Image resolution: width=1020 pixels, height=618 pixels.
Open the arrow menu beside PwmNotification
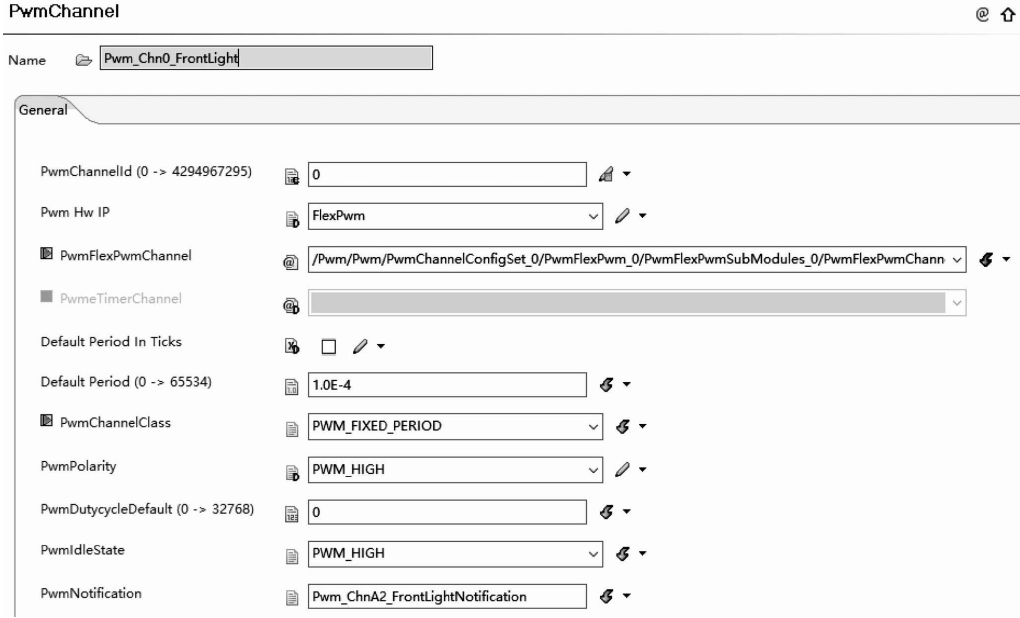[626, 595]
